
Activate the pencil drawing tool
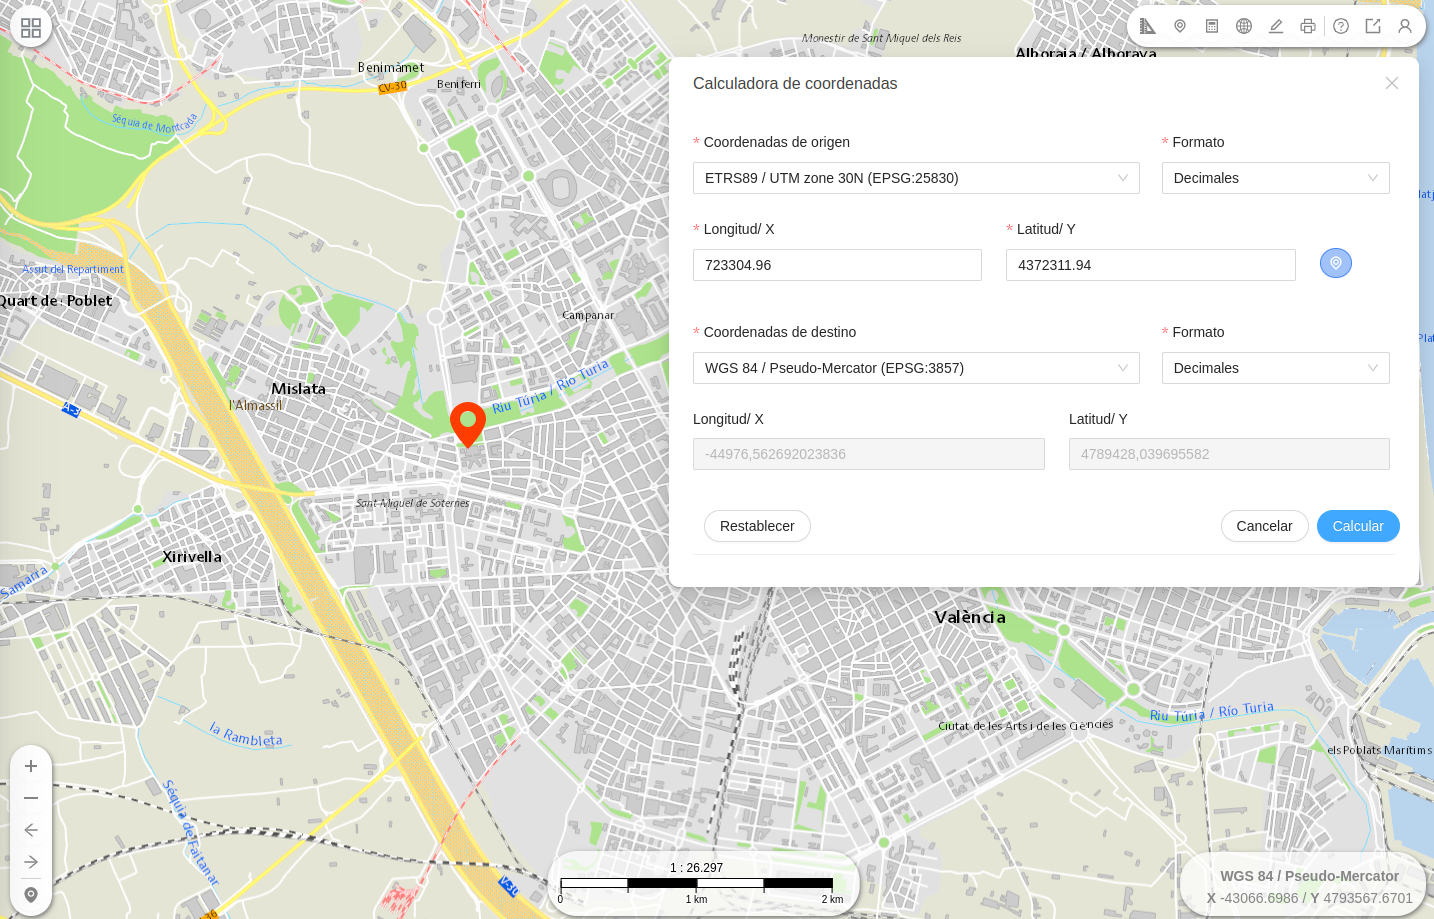point(1276,26)
